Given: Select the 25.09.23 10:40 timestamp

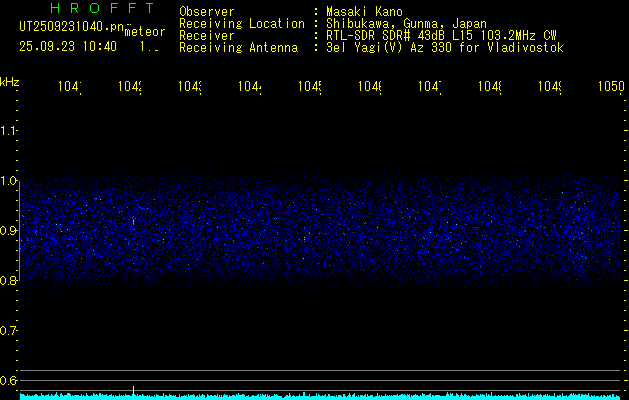Looking at the screenshot, I should click(x=67, y=46).
